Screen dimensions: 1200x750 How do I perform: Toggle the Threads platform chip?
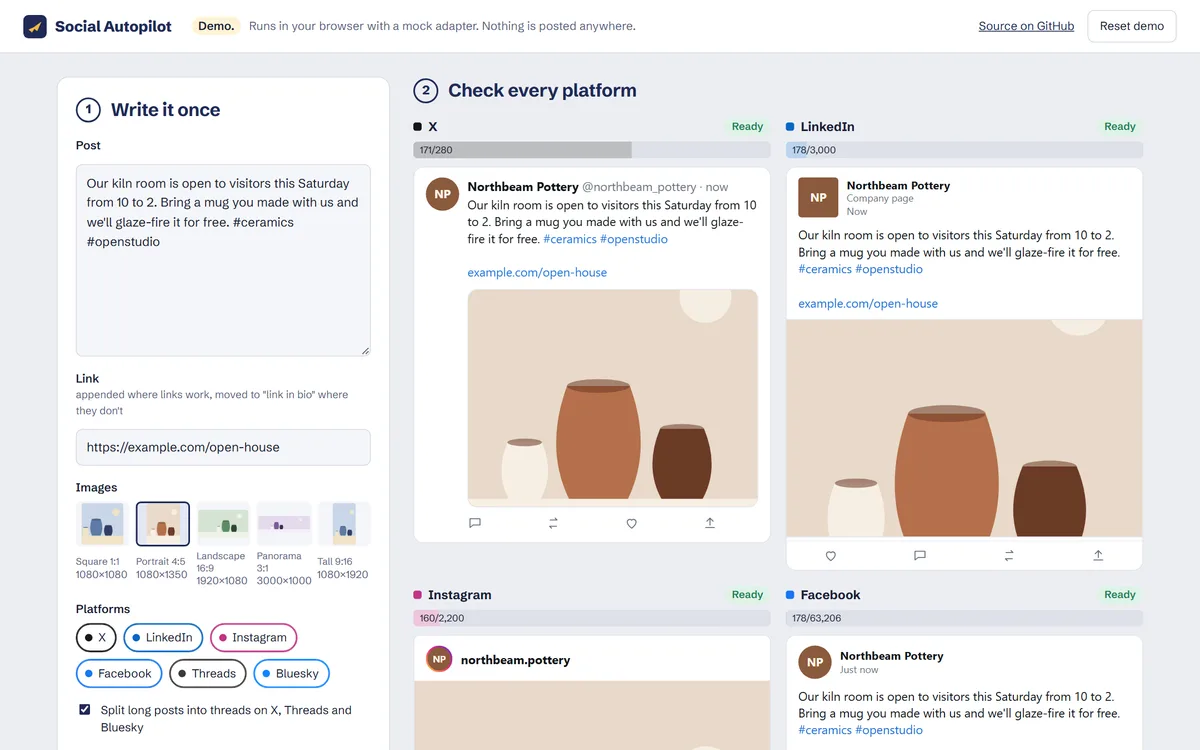point(207,673)
